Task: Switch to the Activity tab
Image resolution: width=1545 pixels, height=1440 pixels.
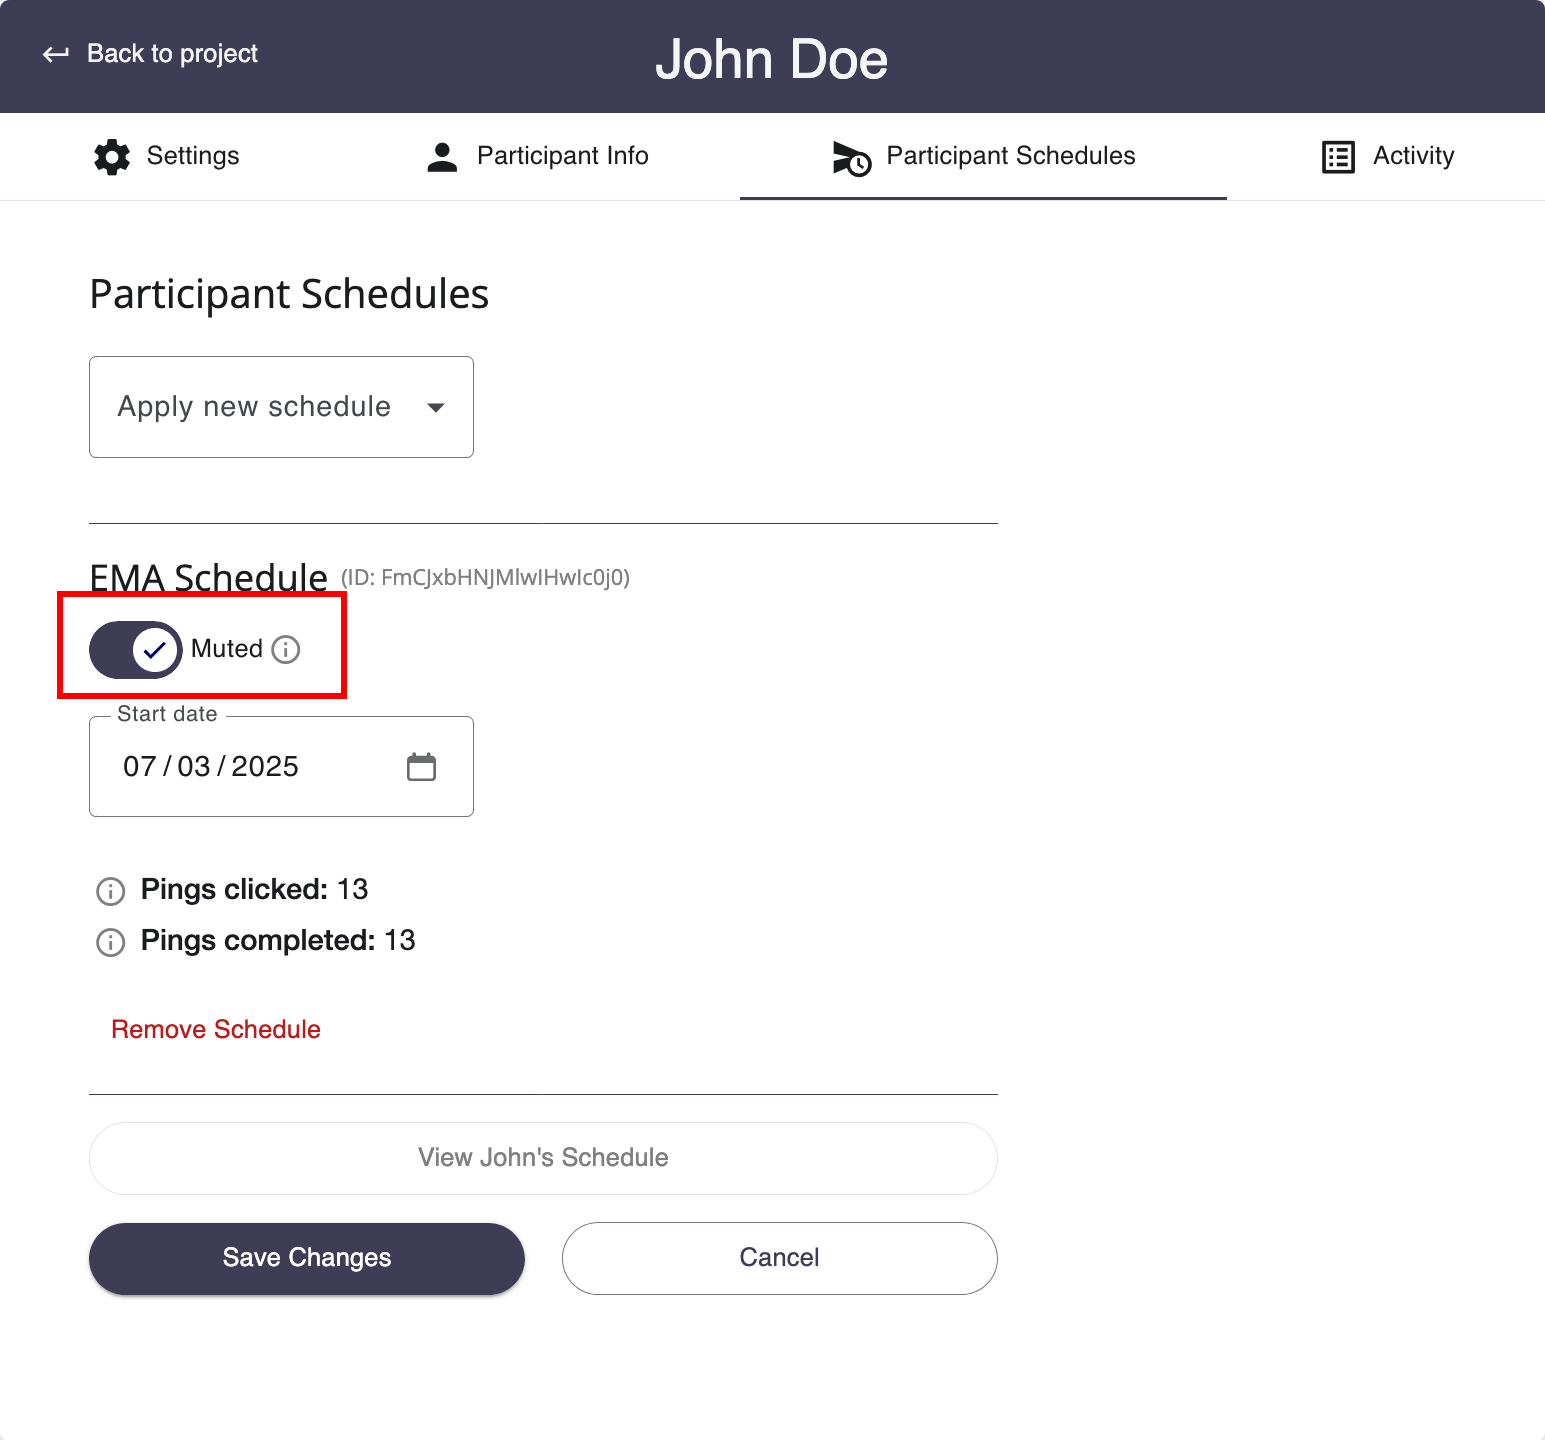Action: [1388, 157]
